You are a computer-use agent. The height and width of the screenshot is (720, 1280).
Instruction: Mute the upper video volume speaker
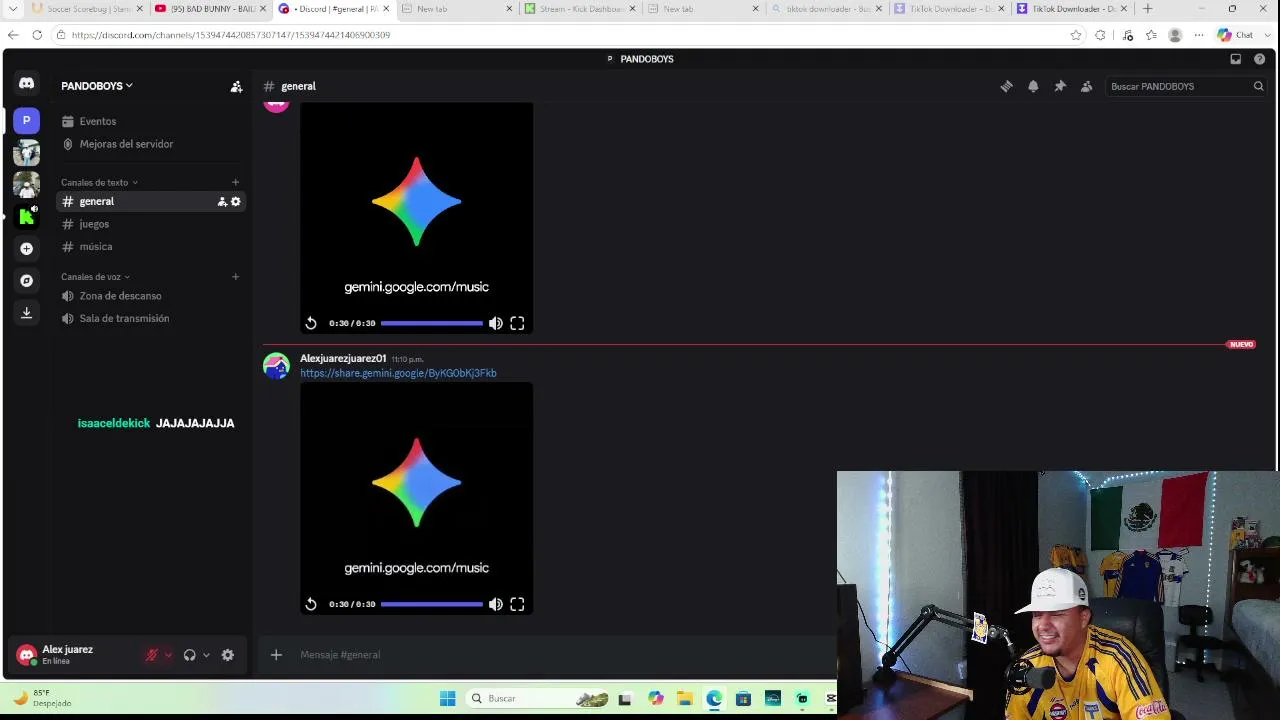[x=496, y=323]
